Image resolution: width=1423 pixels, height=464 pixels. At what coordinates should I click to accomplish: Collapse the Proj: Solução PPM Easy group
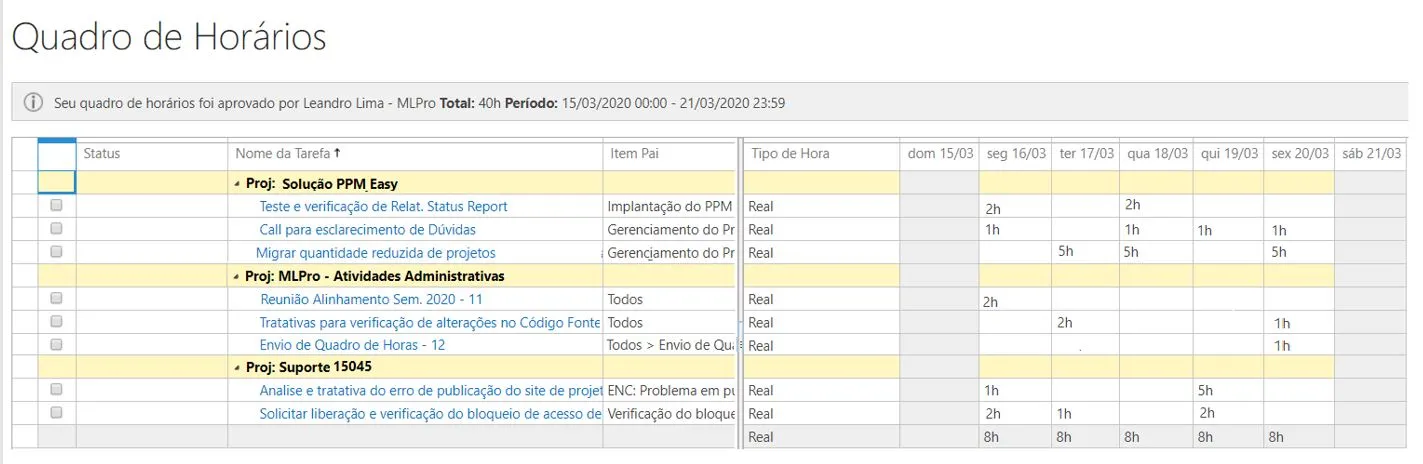[x=237, y=184]
